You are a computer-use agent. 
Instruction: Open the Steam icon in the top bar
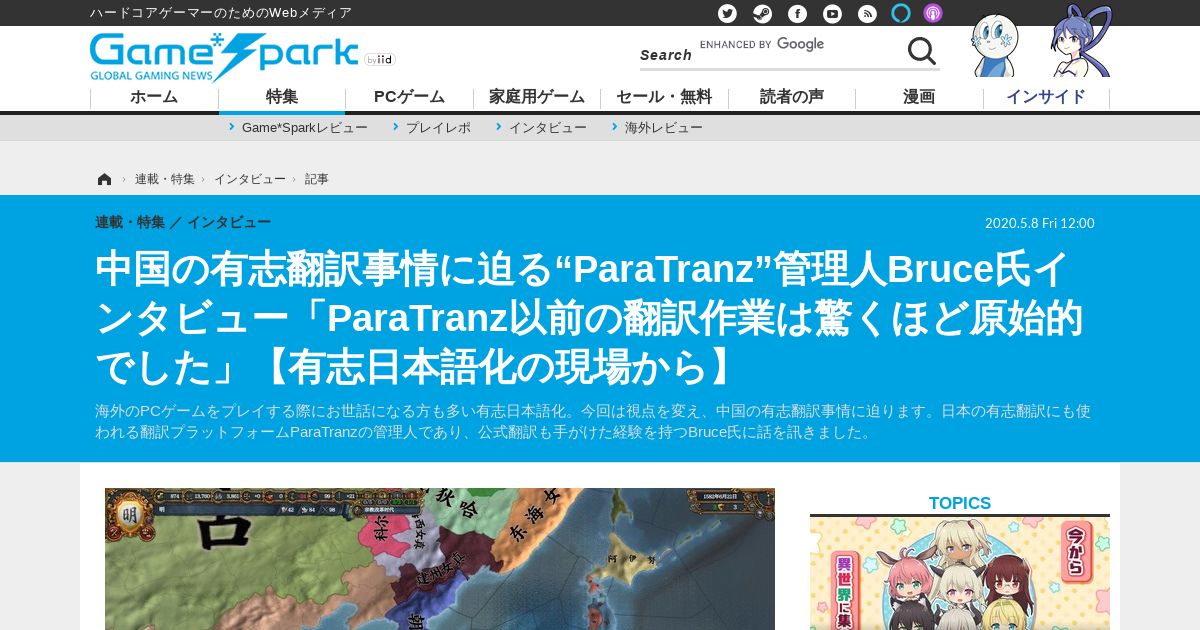coord(762,13)
